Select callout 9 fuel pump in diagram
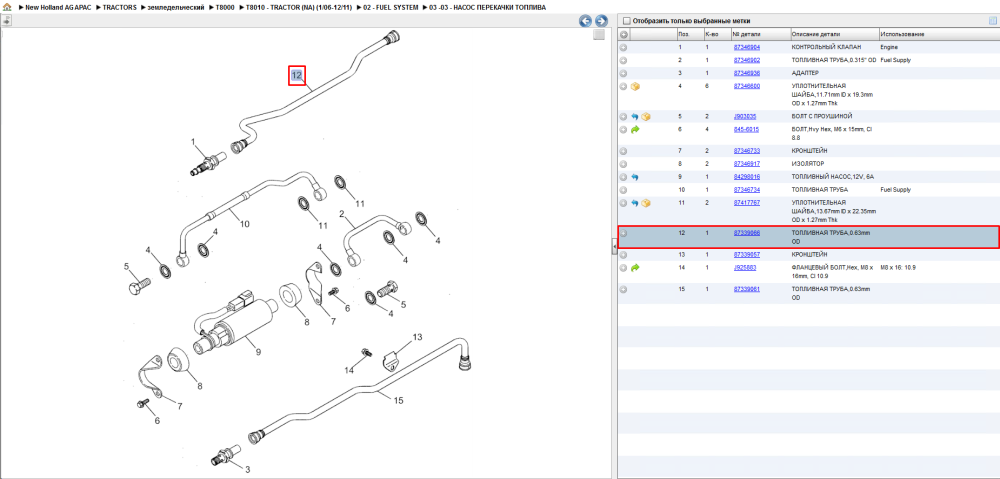Screen dimensions: 1000x479 258,351
